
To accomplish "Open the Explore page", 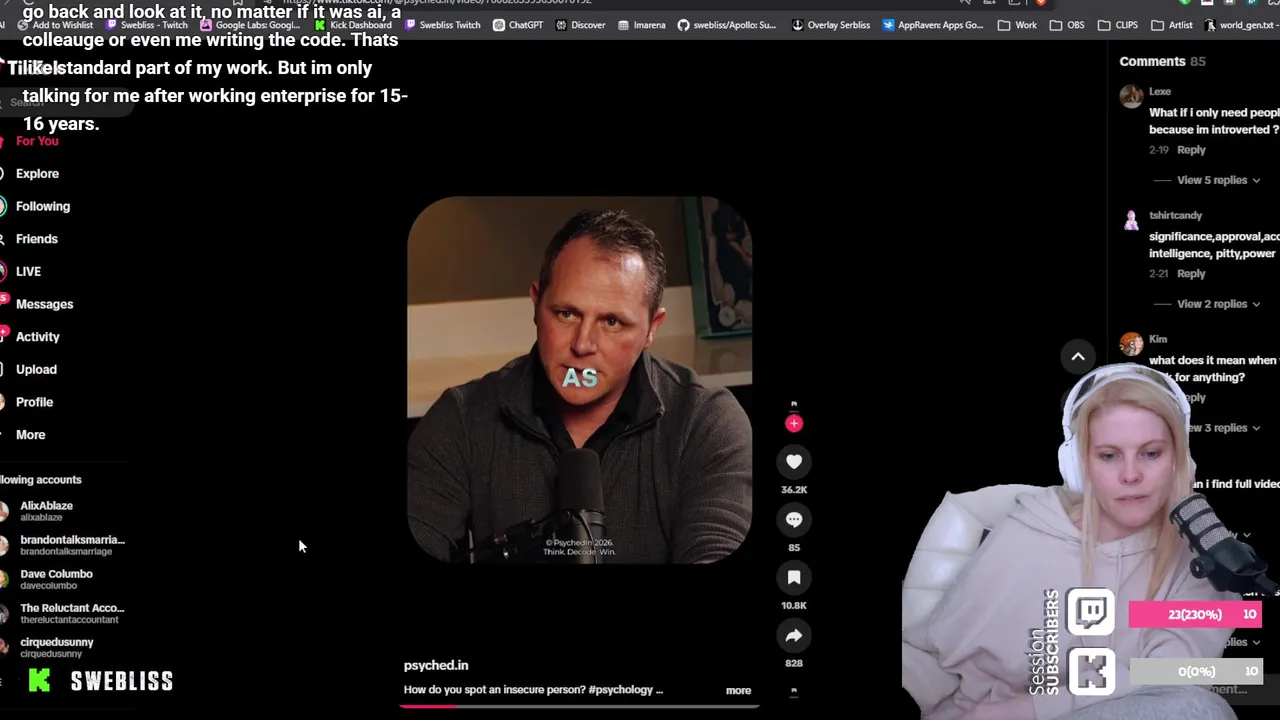I will pos(37,174).
